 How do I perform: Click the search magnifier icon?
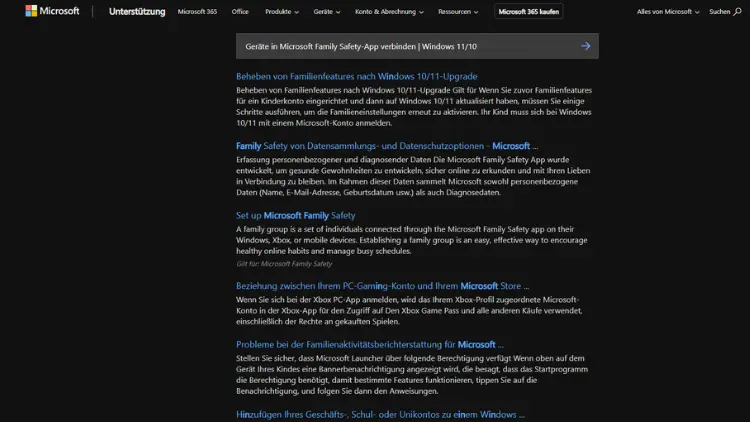click(737, 11)
